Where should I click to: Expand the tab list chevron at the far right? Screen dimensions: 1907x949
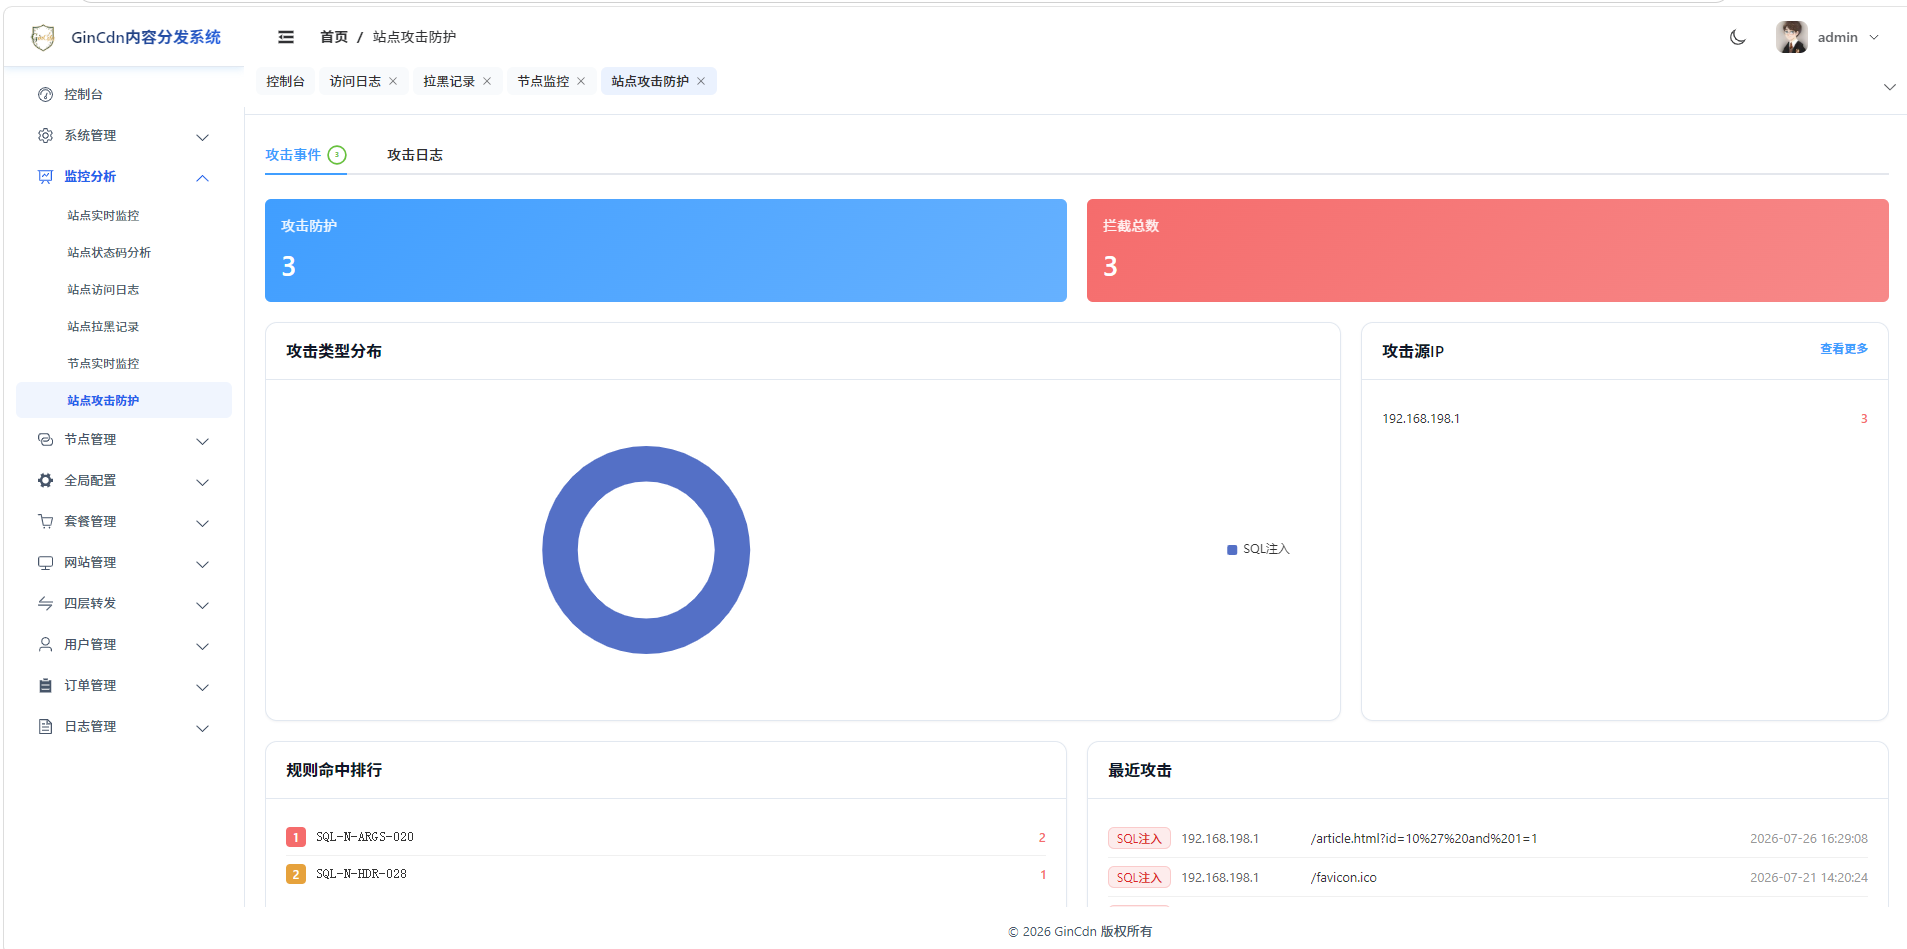click(1890, 87)
